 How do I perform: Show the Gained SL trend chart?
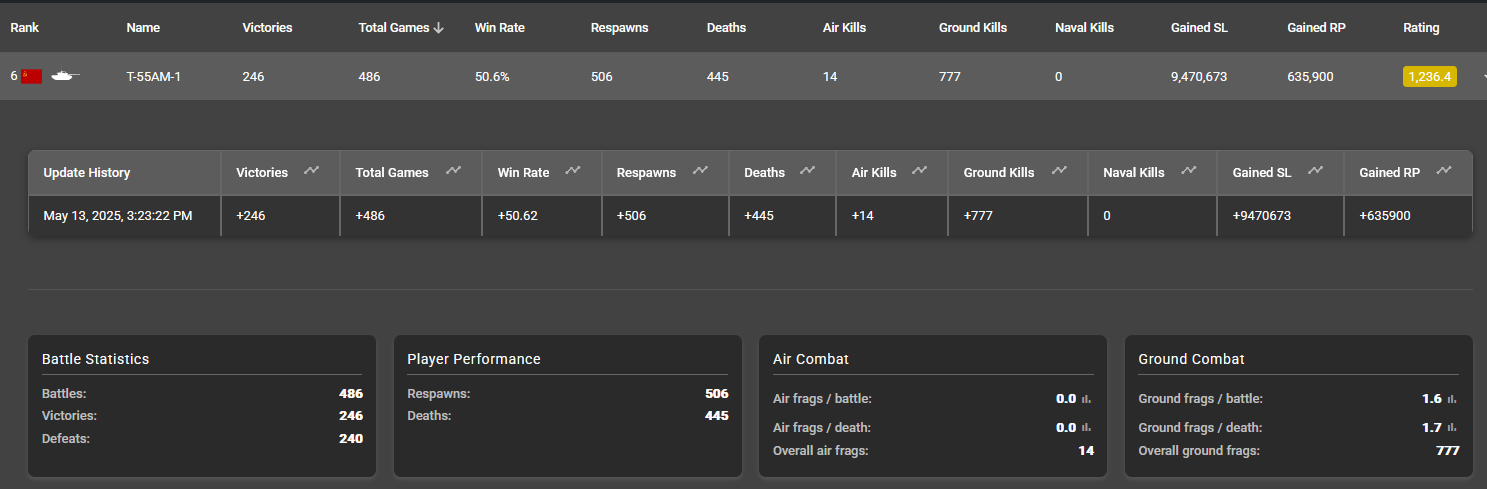(1316, 171)
